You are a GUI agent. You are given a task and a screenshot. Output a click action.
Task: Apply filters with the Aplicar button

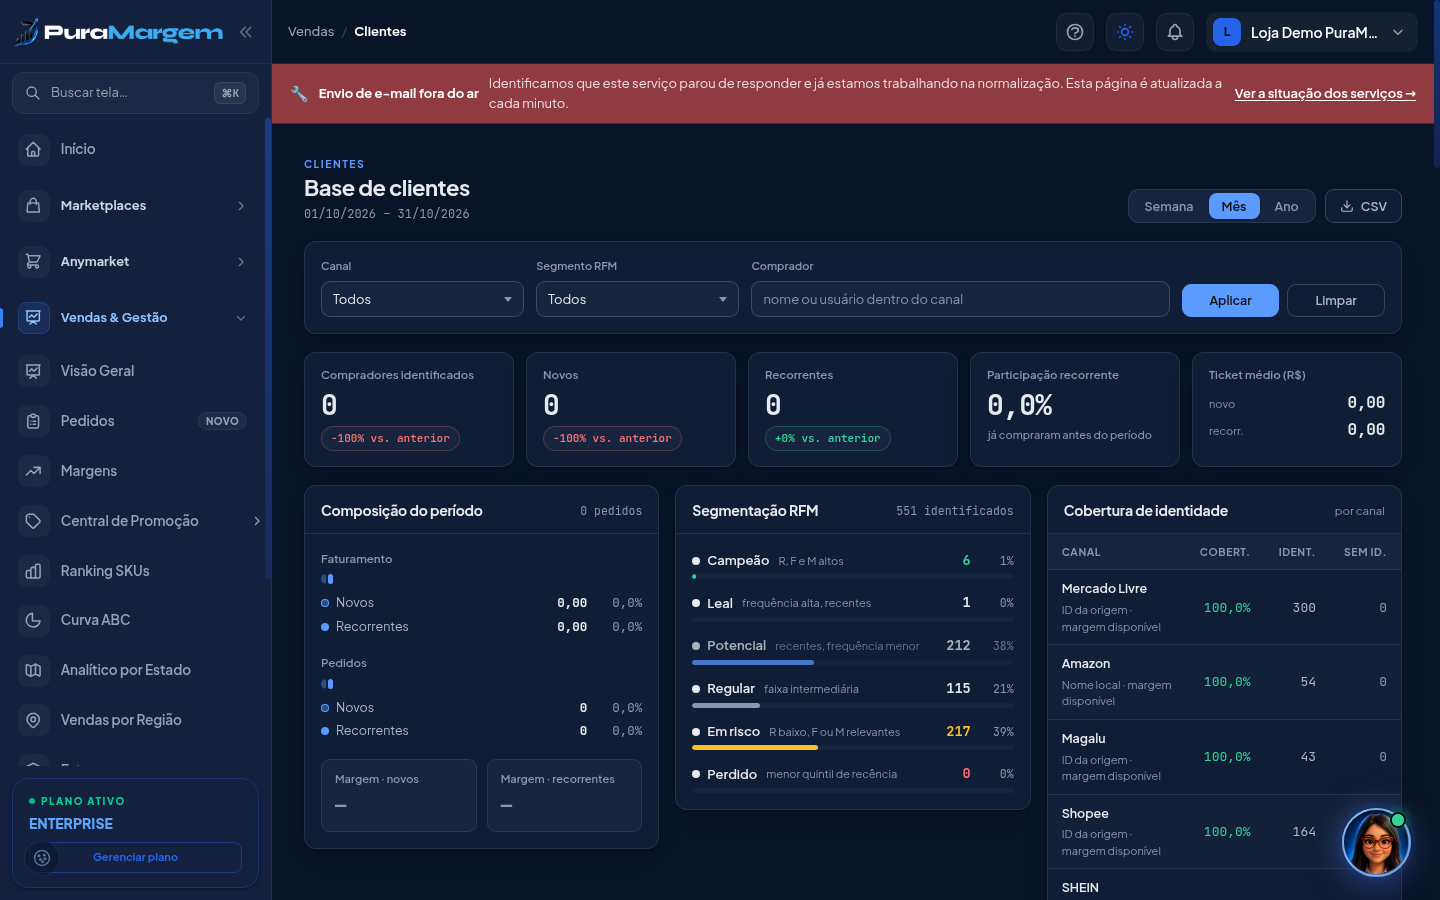tap(1230, 300)
